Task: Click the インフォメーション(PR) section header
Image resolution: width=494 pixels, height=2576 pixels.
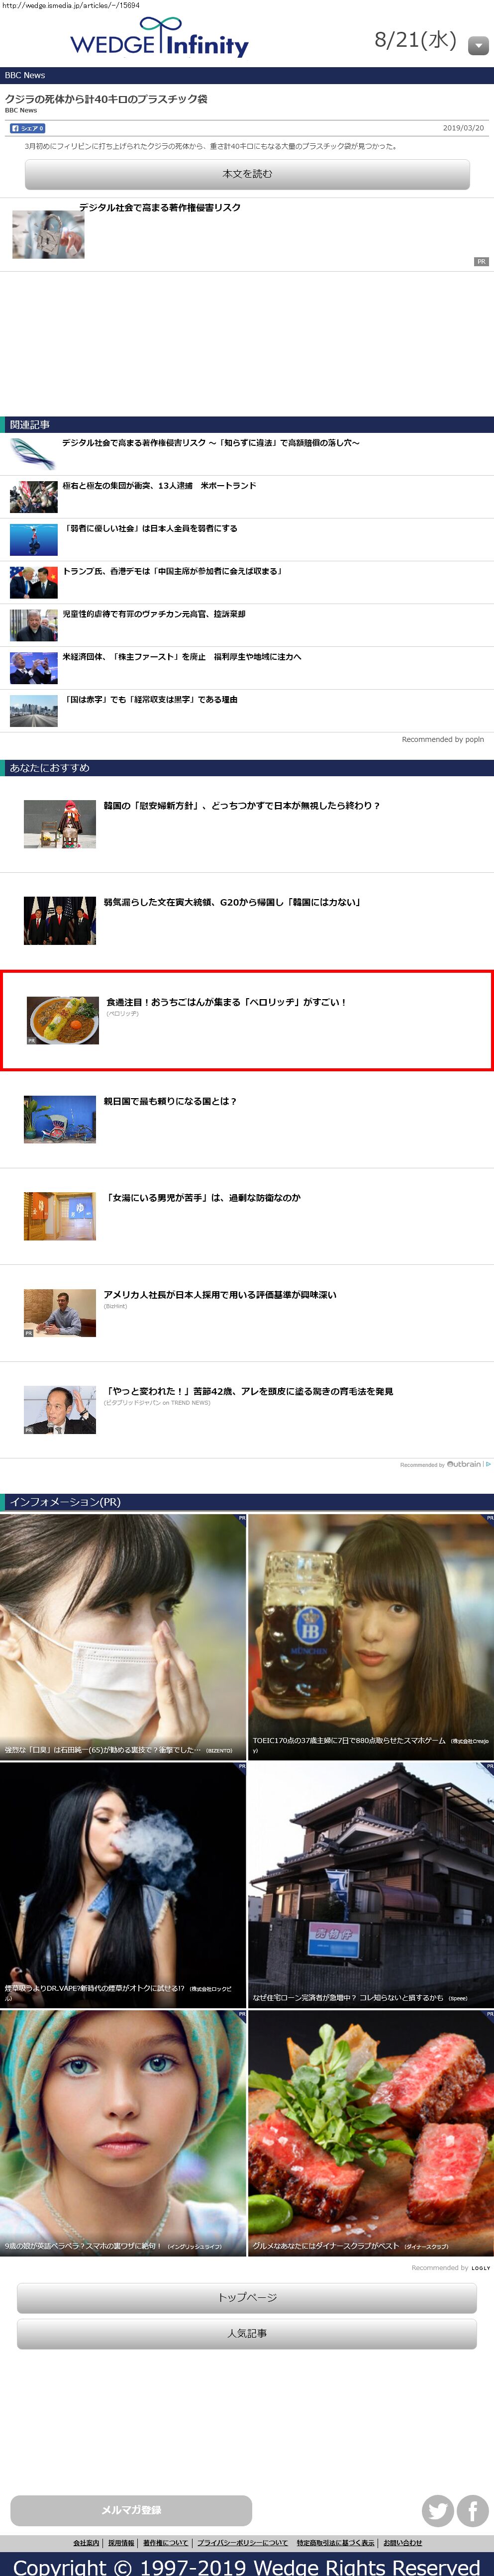Action: [x=247, y=1502]
